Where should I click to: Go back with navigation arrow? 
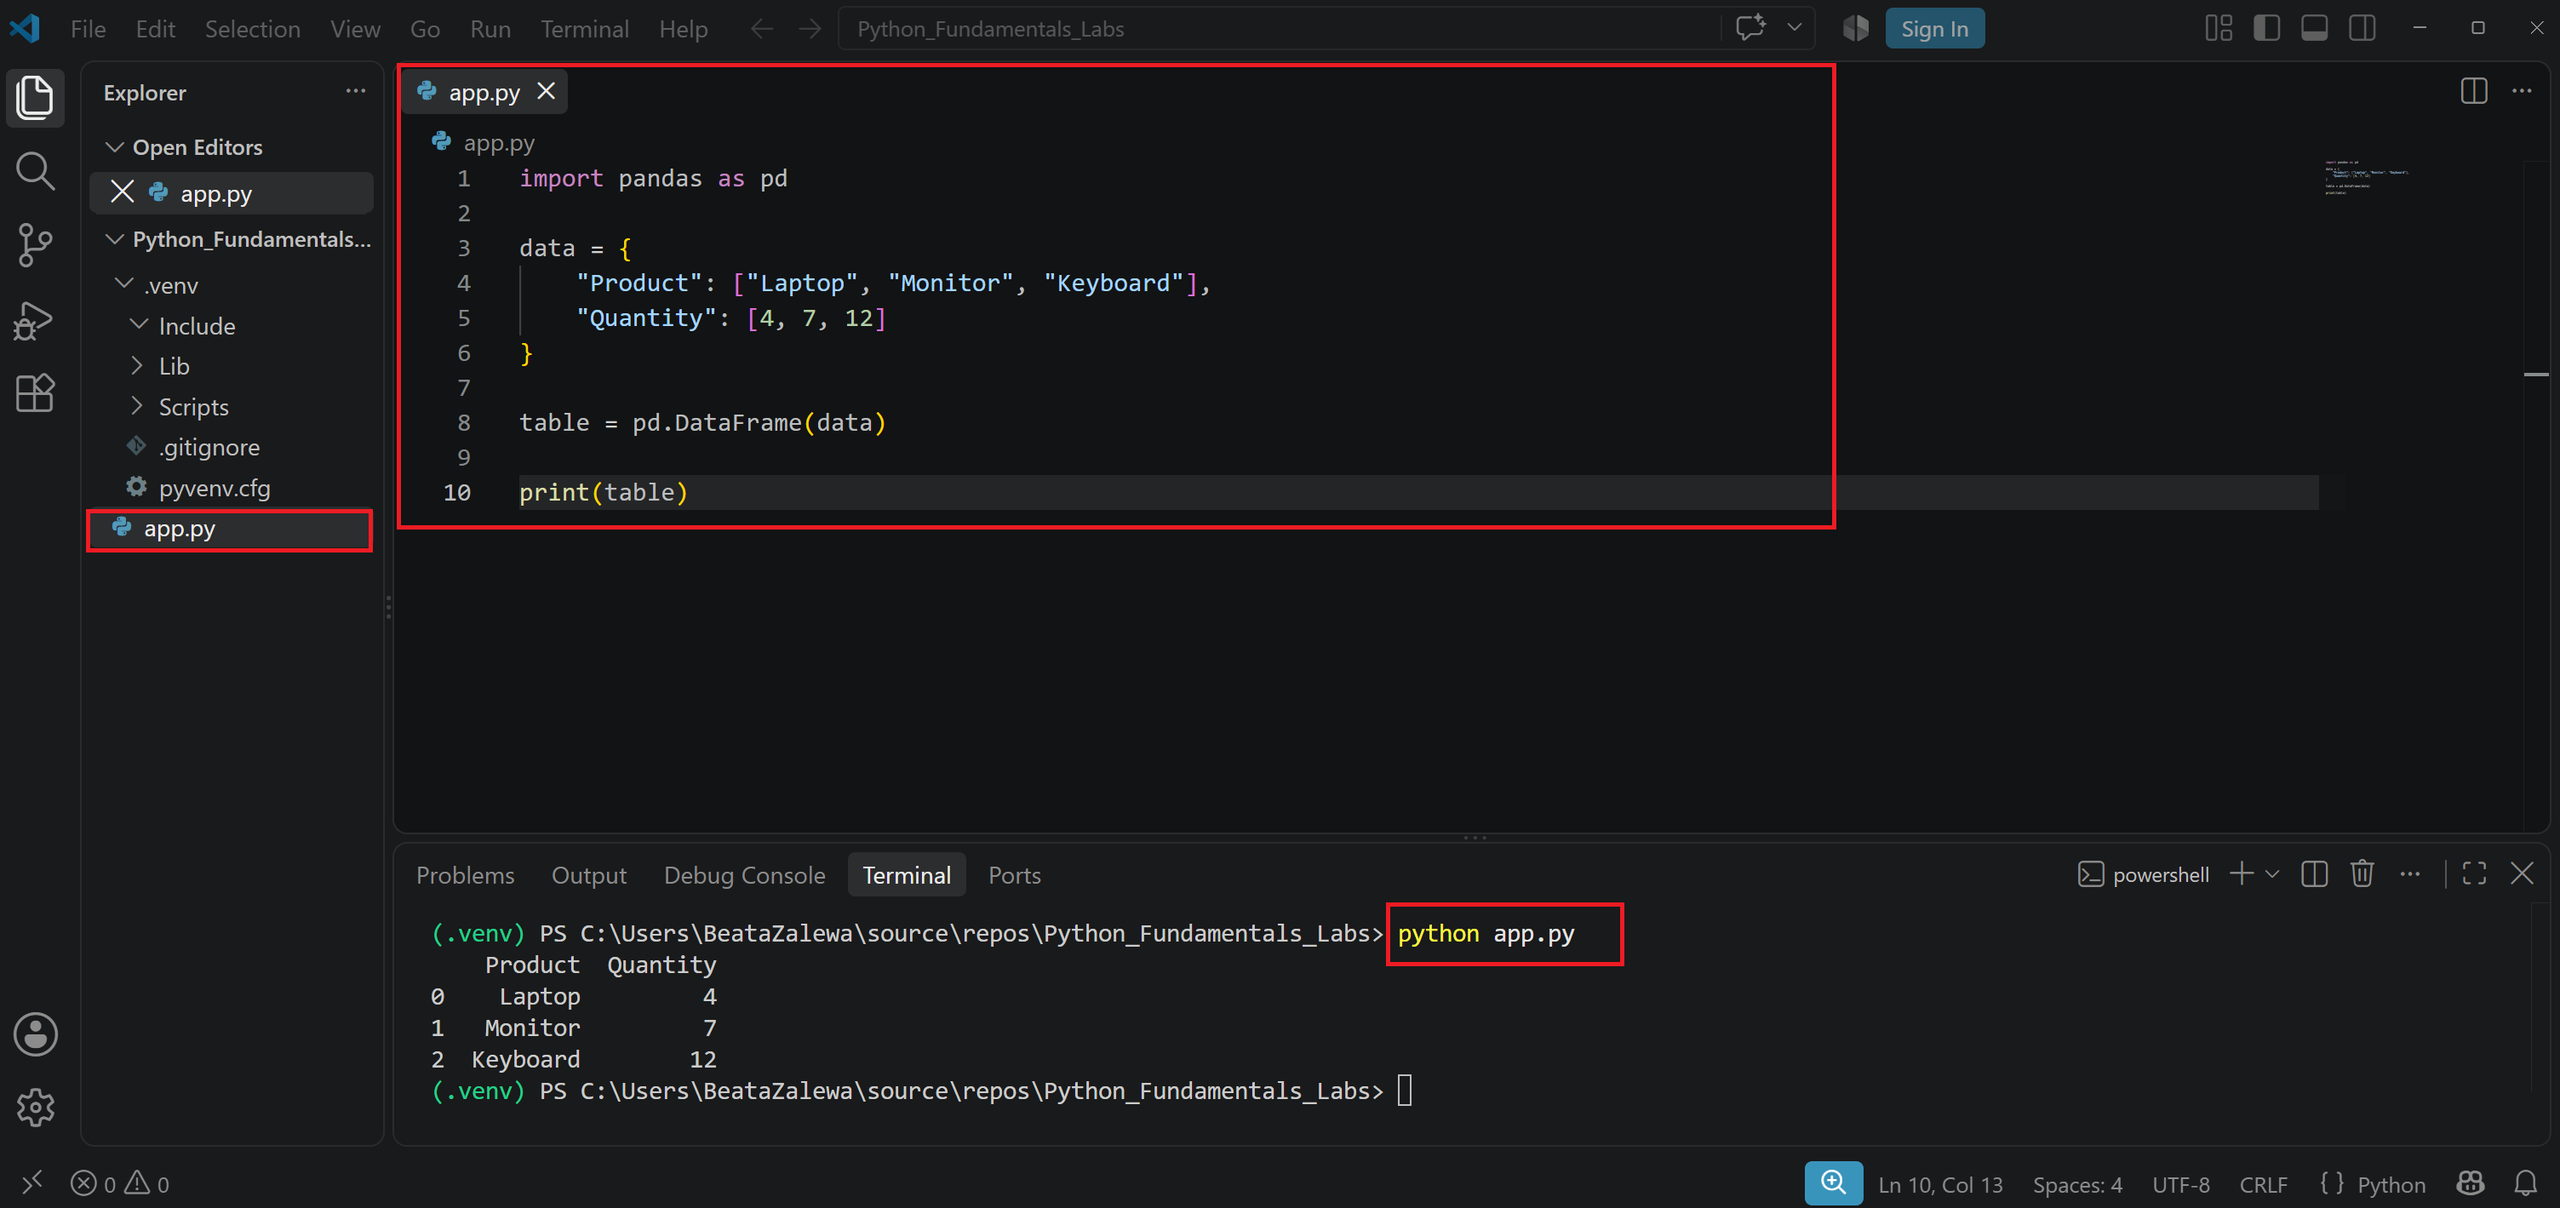click(762, 29)
